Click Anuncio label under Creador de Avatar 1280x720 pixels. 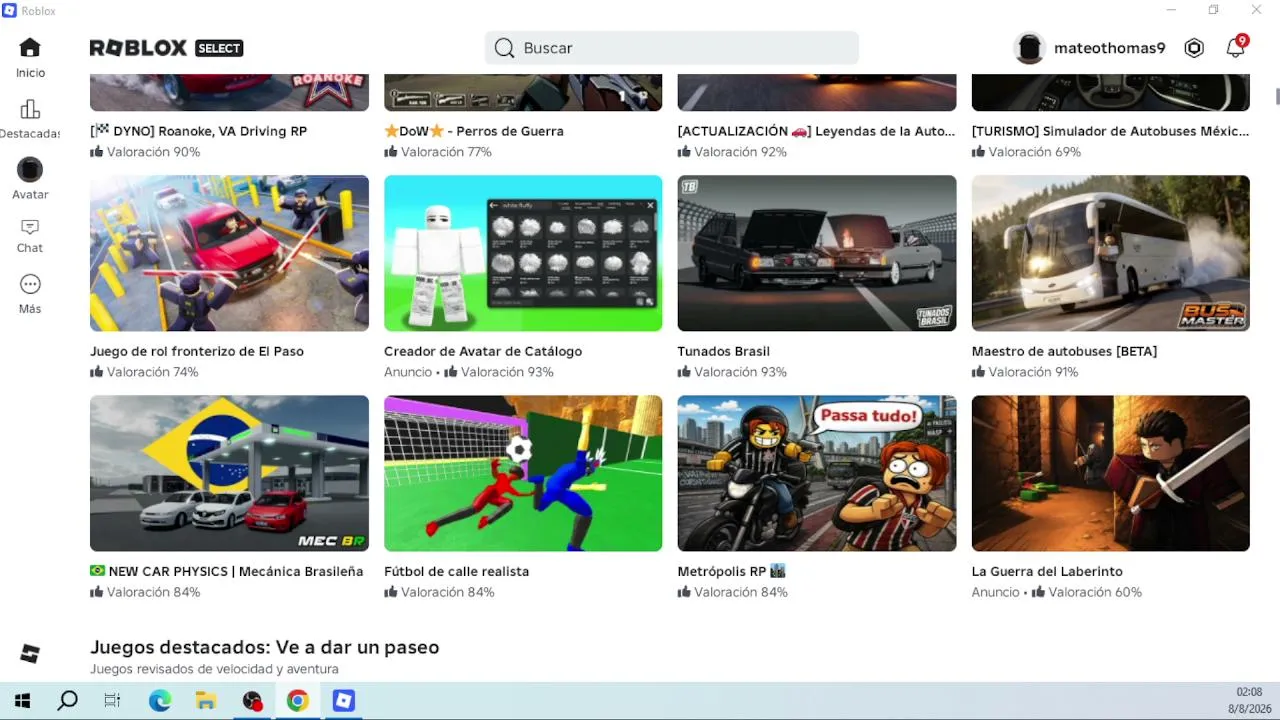tap(408, 372)
